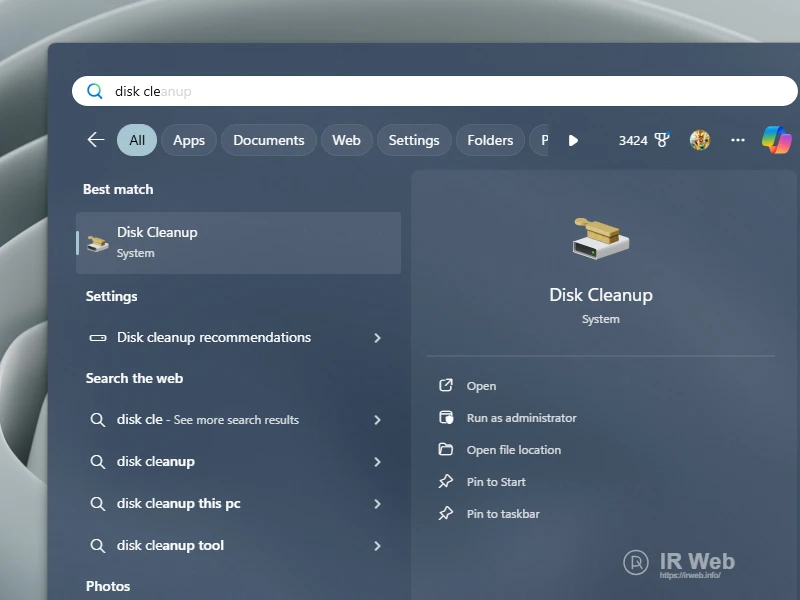Select the Folders filter tab

[x=490, y=140]
